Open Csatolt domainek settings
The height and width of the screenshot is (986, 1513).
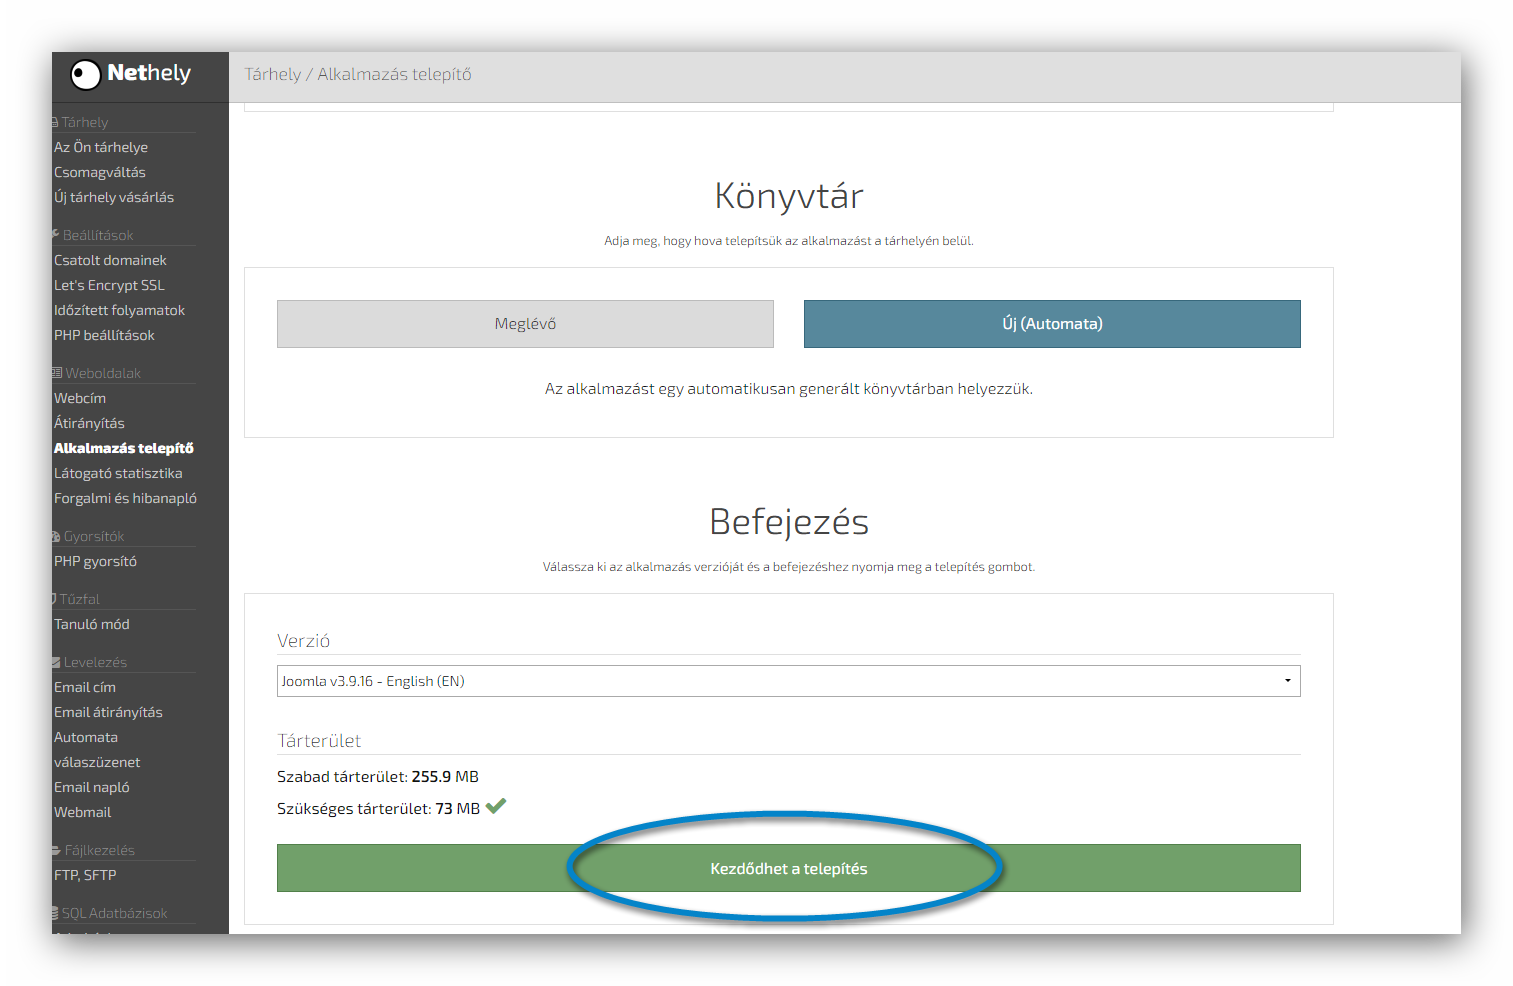(110, 260)
